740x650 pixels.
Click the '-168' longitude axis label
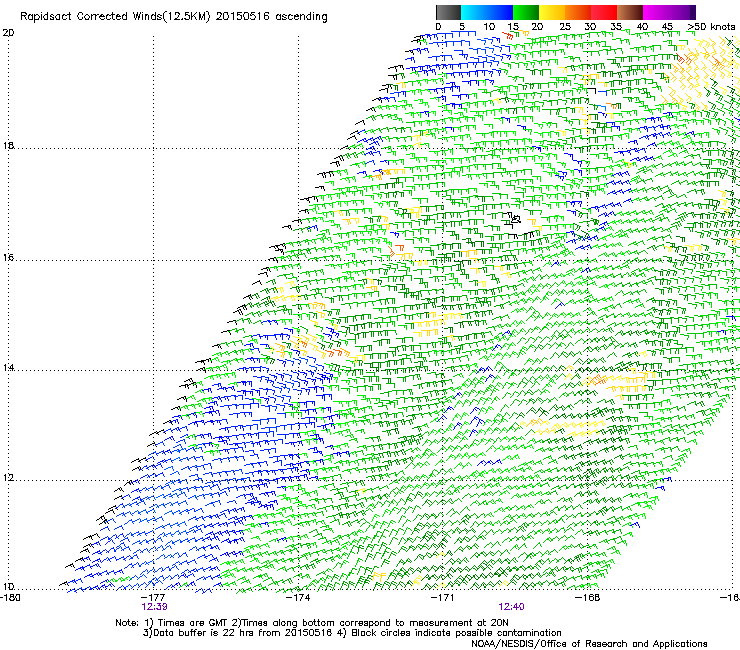click(x=588, y=598)
